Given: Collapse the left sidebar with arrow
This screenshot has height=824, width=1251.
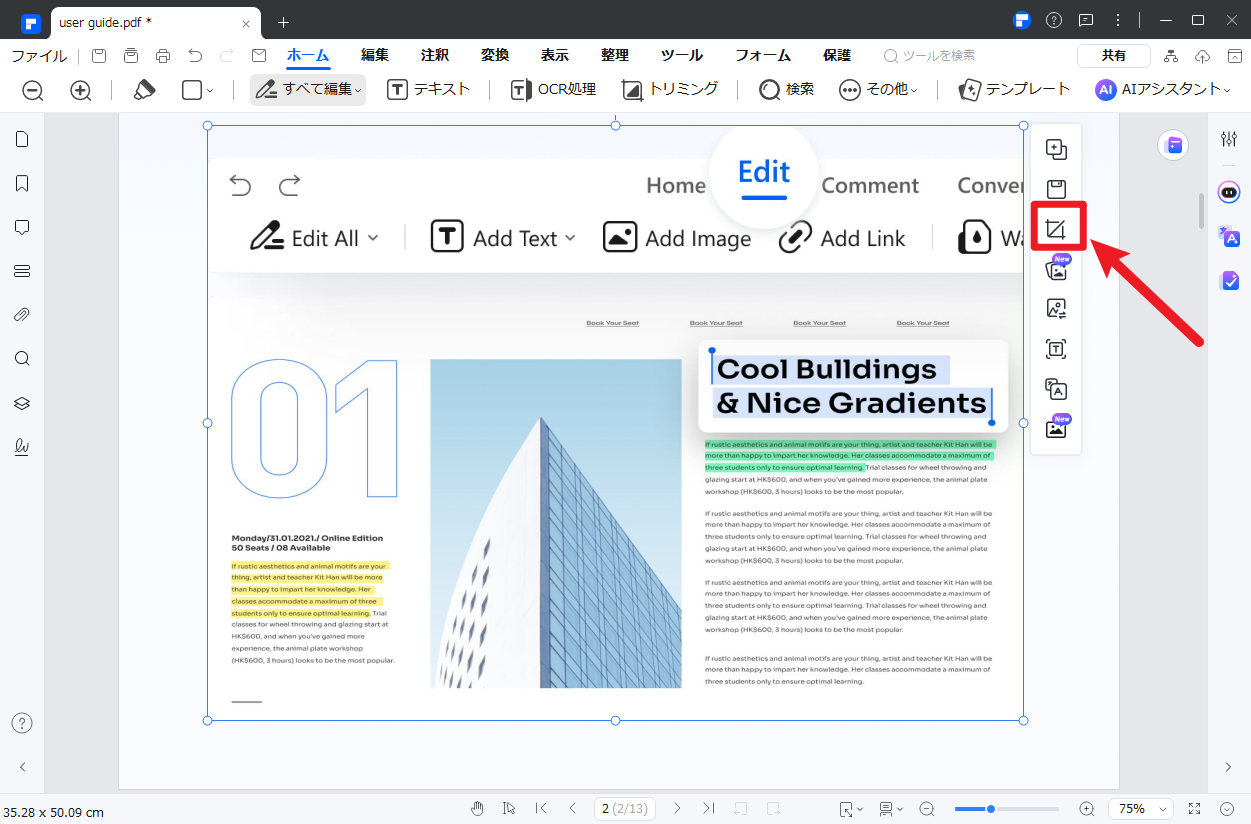Looking at the screenshot, I should (x=22, y=767).
